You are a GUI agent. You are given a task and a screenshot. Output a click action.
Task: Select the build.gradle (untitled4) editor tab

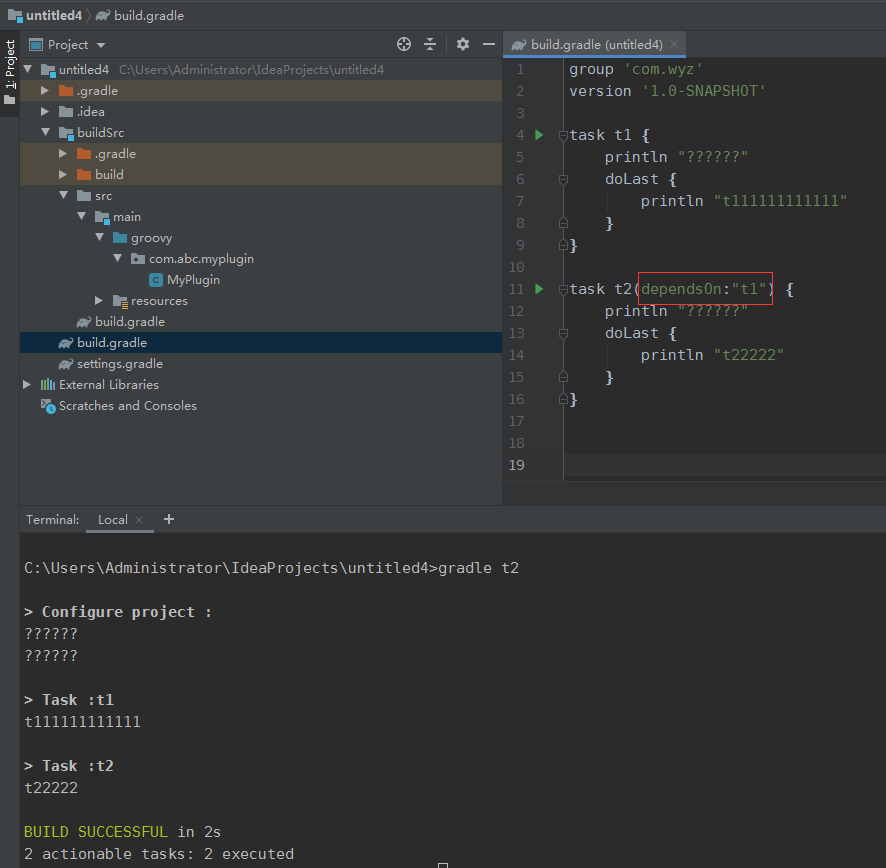595,45
